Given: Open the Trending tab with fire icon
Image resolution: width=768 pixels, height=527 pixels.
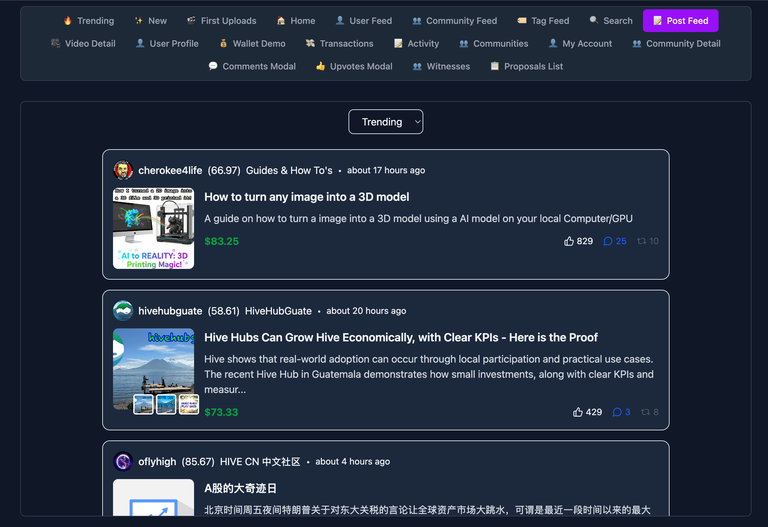Looking at the screenshot, I should pyautogui.click(x=89, y=21).
